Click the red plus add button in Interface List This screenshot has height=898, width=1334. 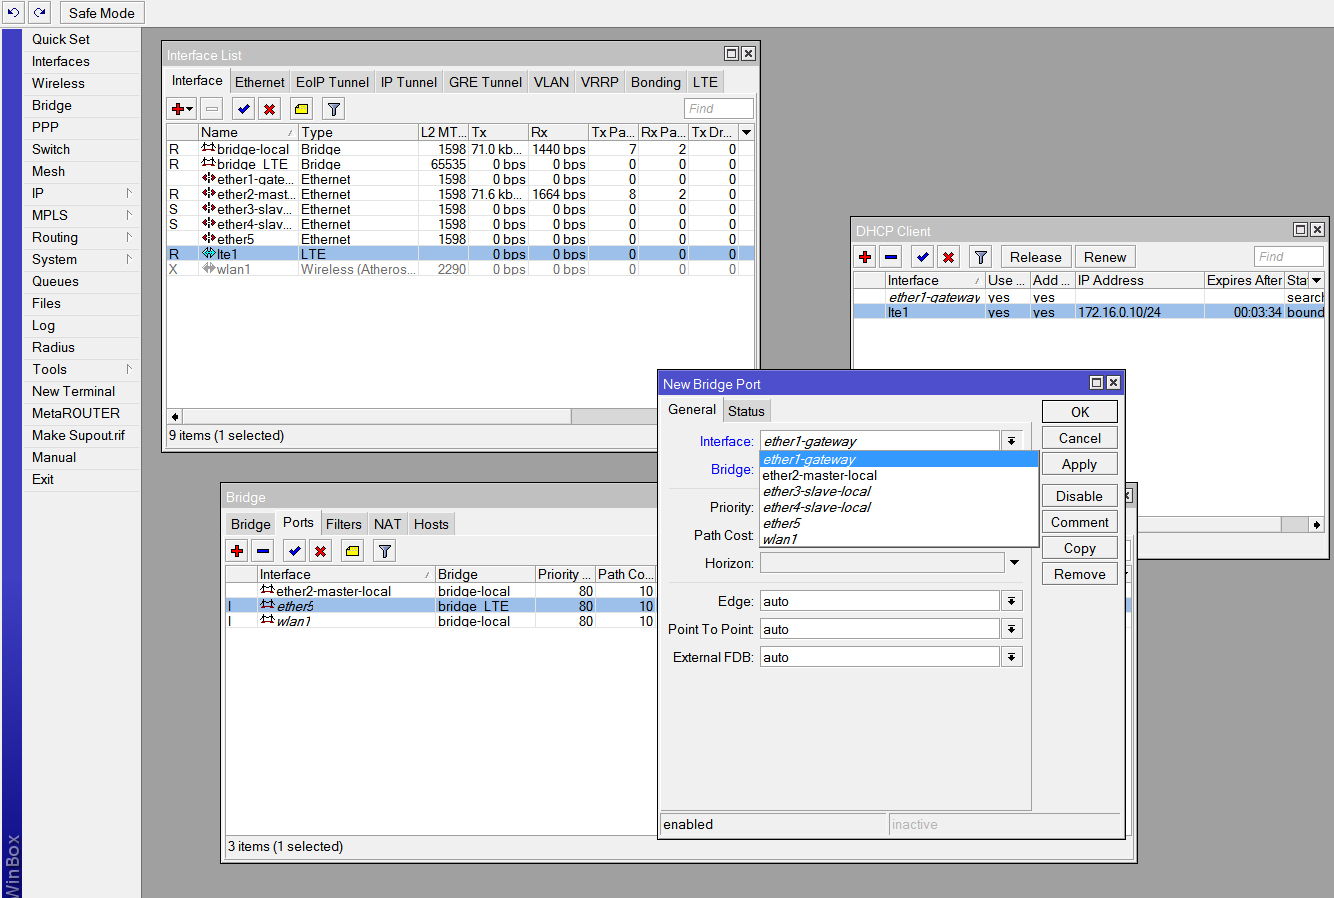(180, 109)
